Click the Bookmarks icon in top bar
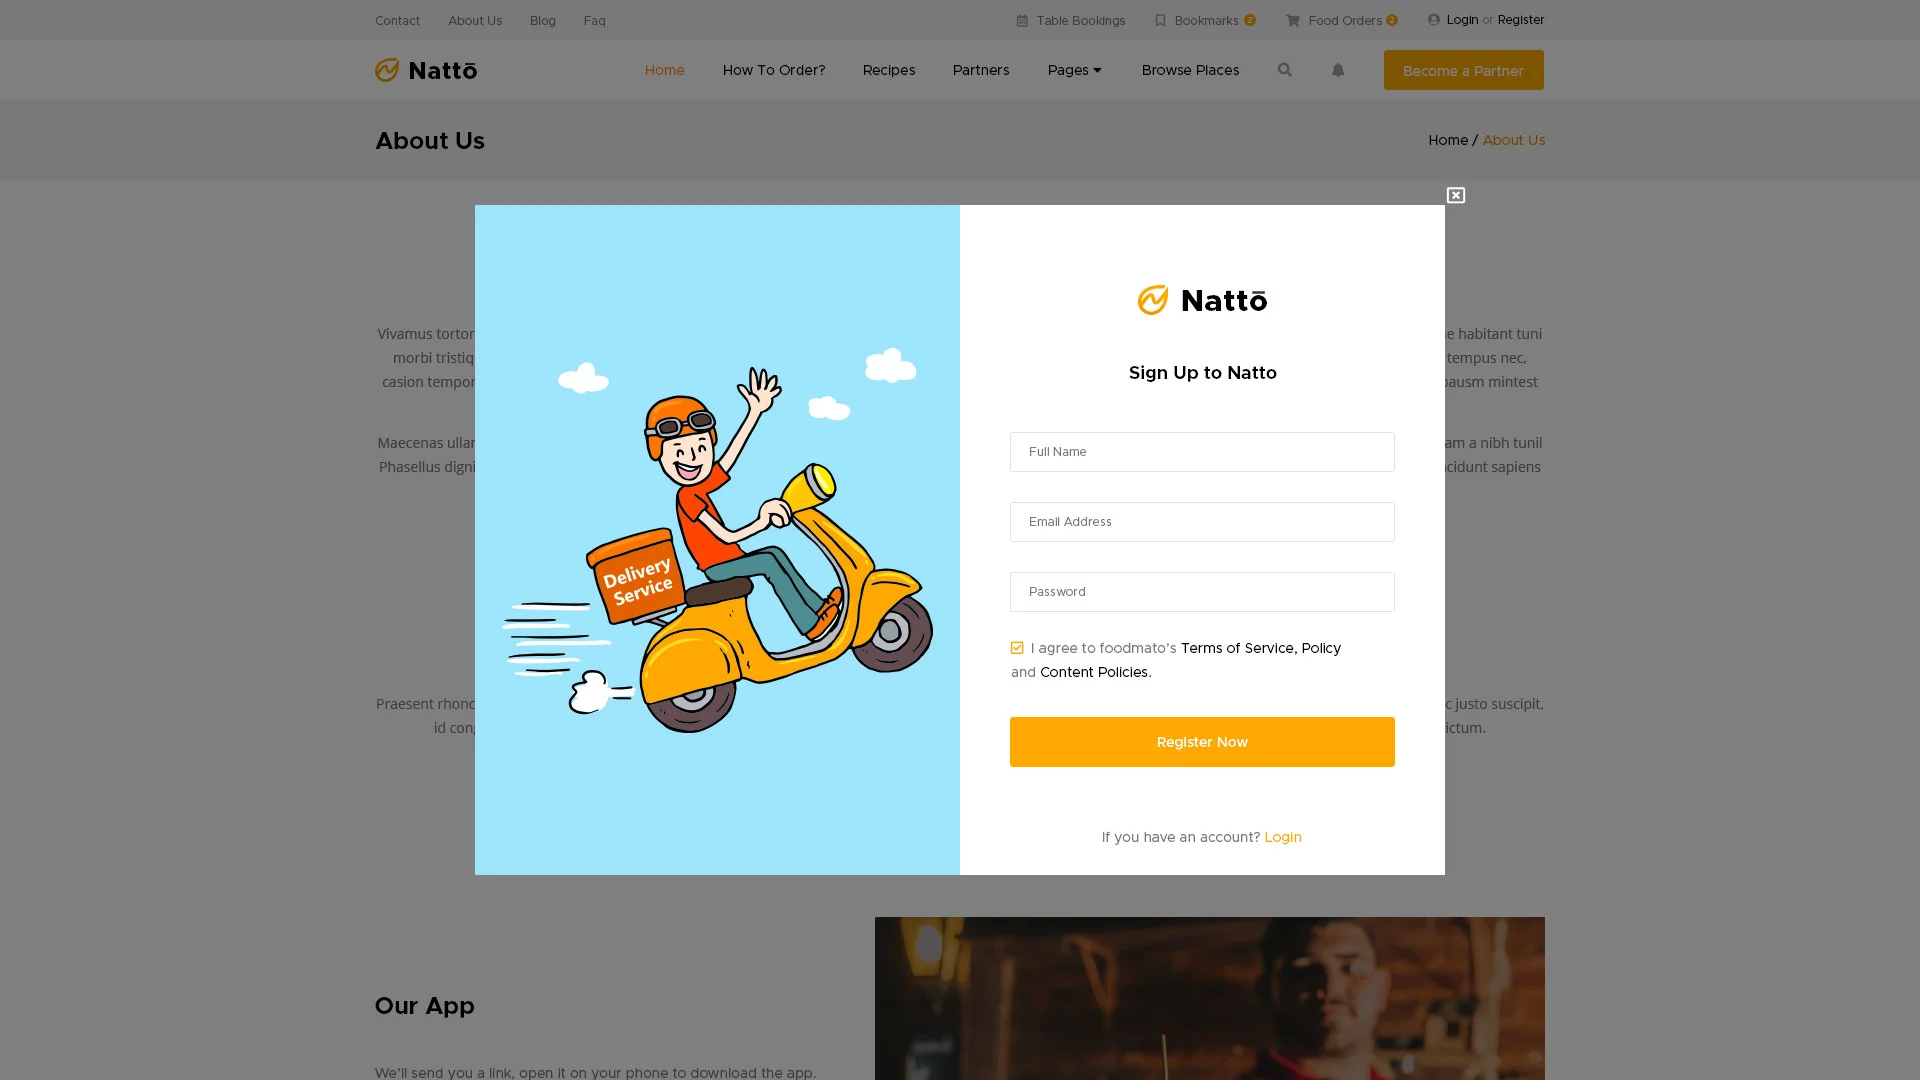 point(1160,20)
